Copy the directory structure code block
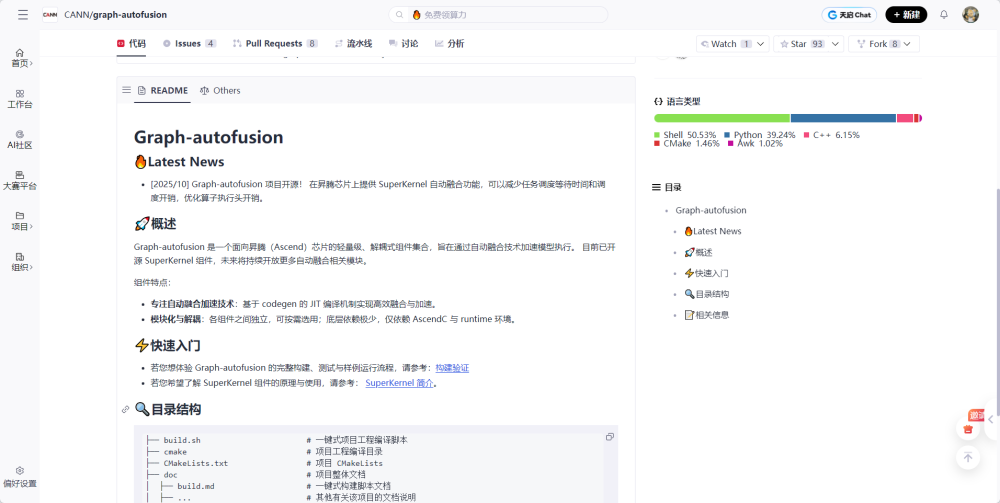This screenshot has width=1000, height=503. point(610,437)
